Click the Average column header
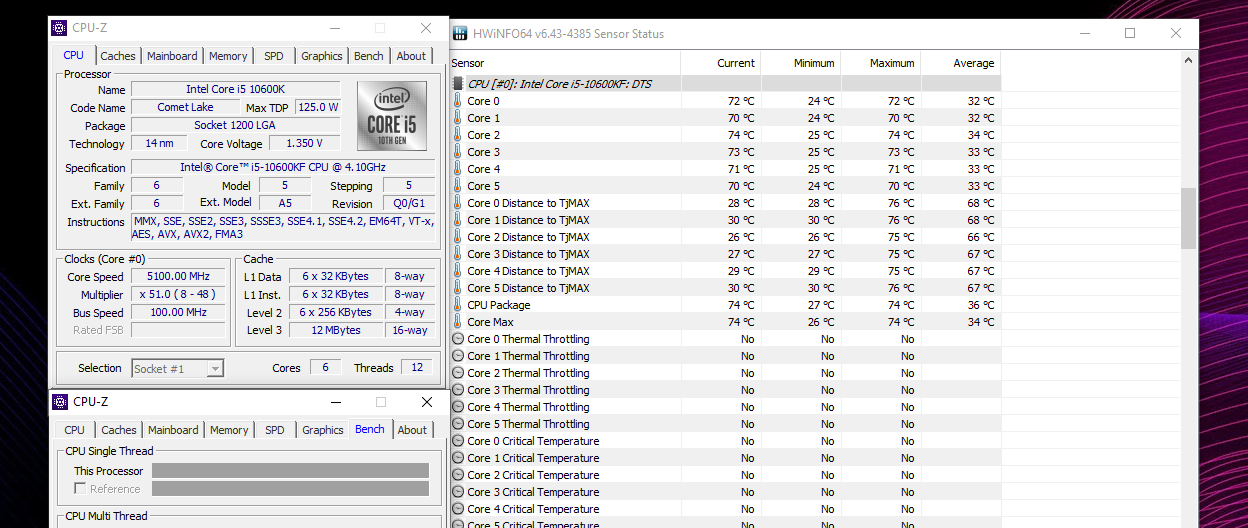The image size is (1248, 528). coord(961,63)
